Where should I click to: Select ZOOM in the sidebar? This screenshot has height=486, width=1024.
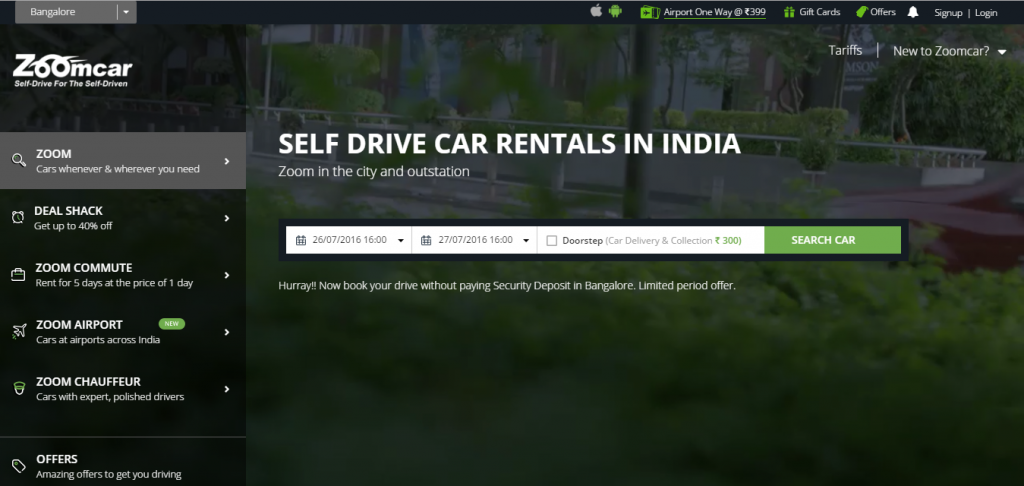(x=123, y=161)
